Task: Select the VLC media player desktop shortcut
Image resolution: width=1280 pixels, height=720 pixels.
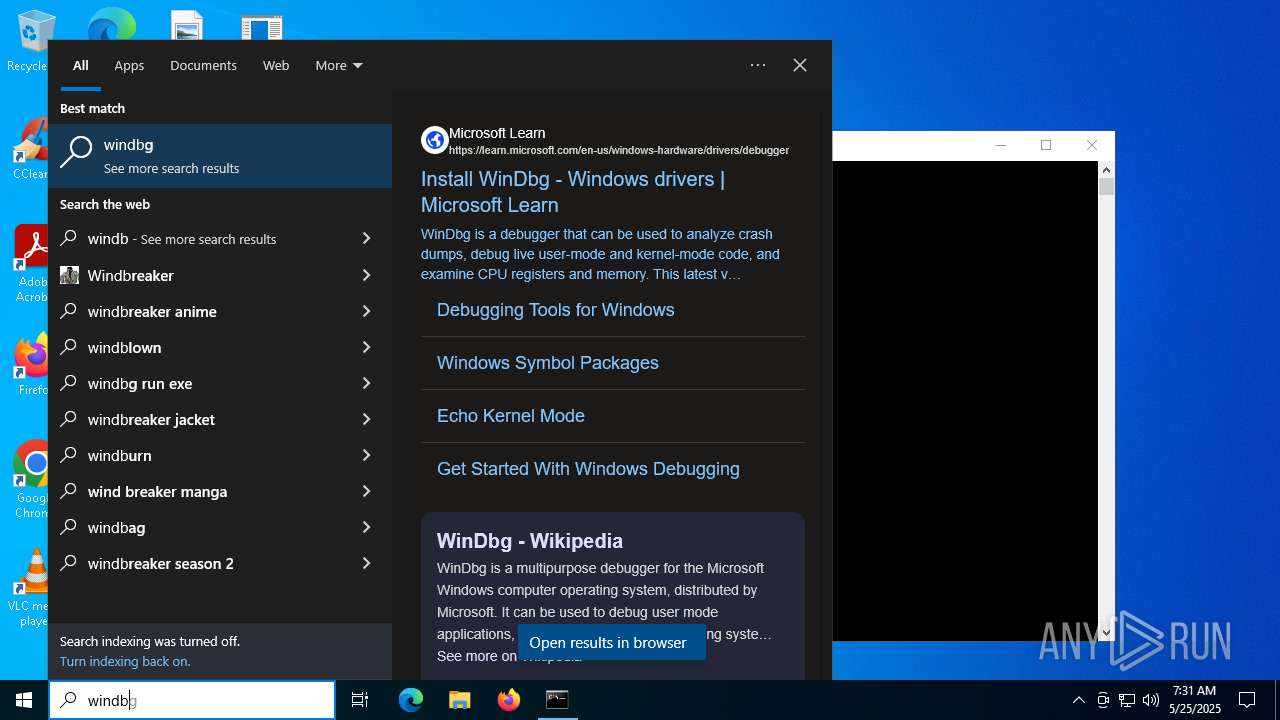Action: (30, 588)
